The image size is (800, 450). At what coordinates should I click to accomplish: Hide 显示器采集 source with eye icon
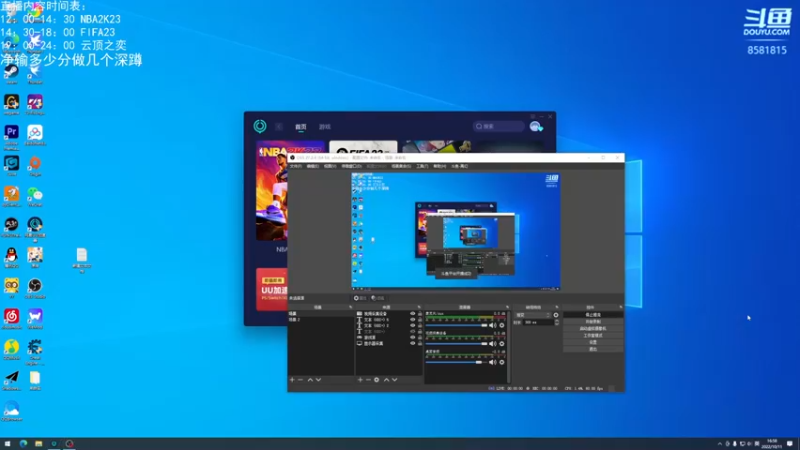click(412, 343)
